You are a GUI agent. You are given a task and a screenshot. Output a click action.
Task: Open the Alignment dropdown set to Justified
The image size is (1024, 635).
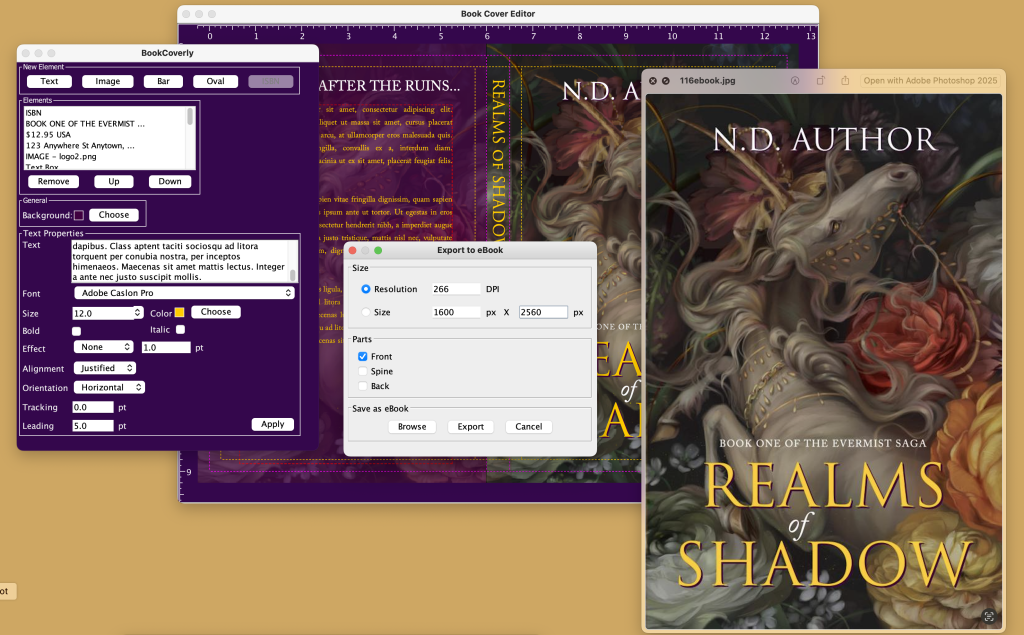[x=104, y=368]
